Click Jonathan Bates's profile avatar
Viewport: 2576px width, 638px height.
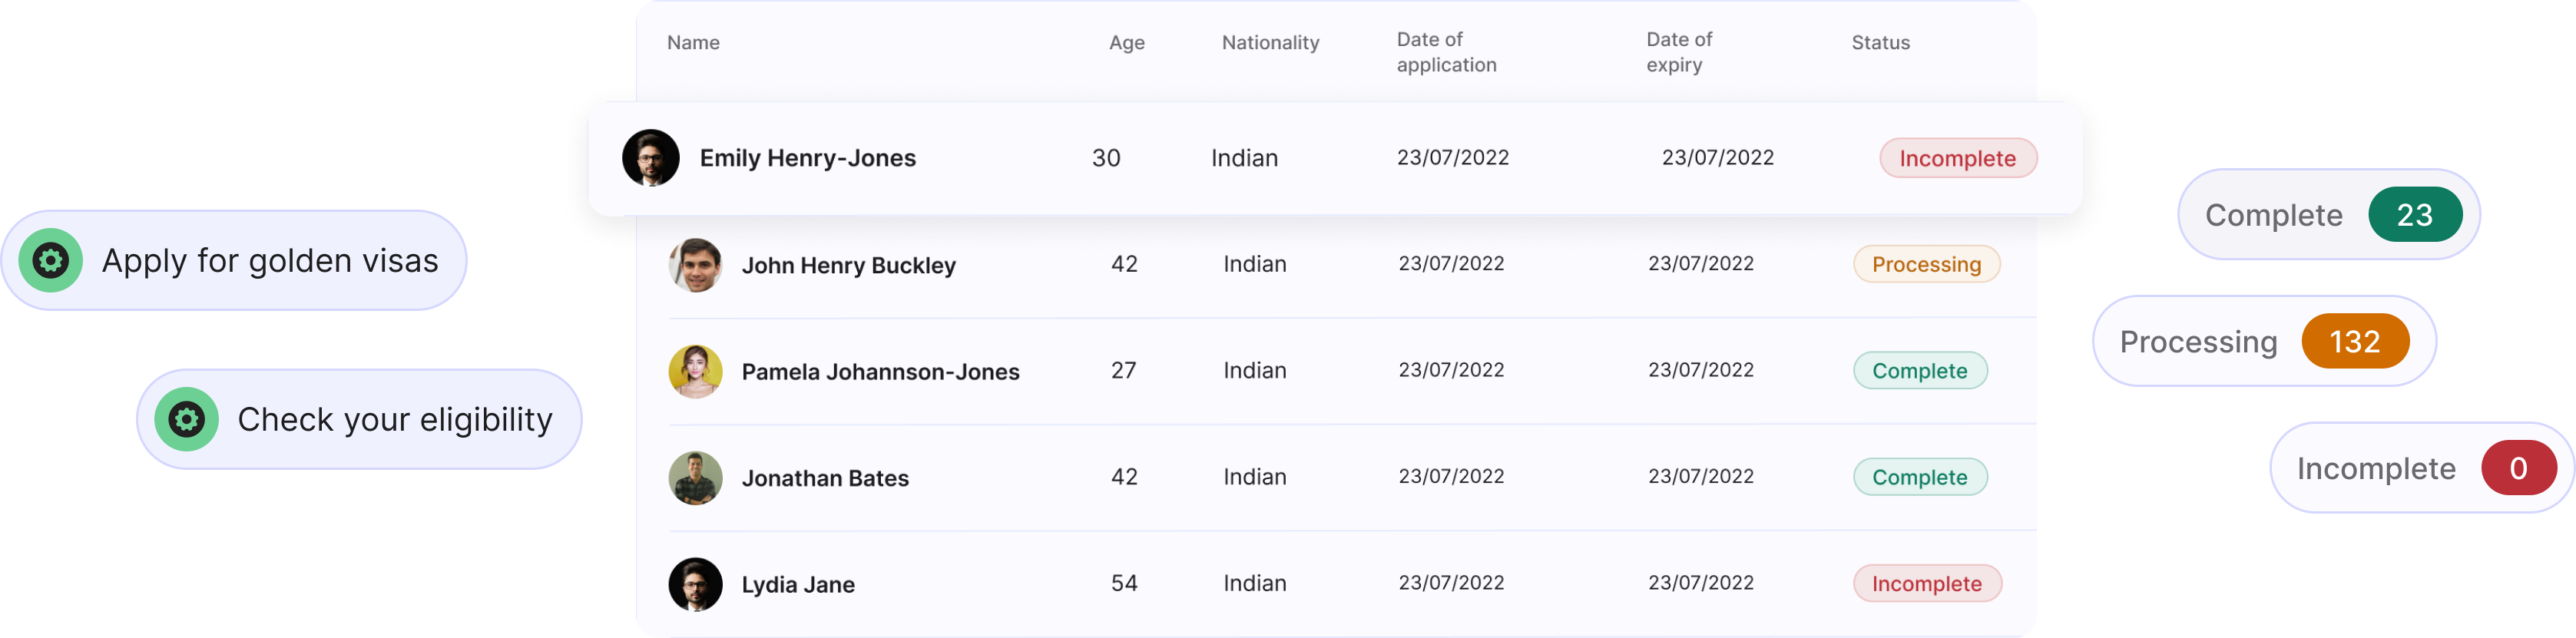click(x=695, y=478)
